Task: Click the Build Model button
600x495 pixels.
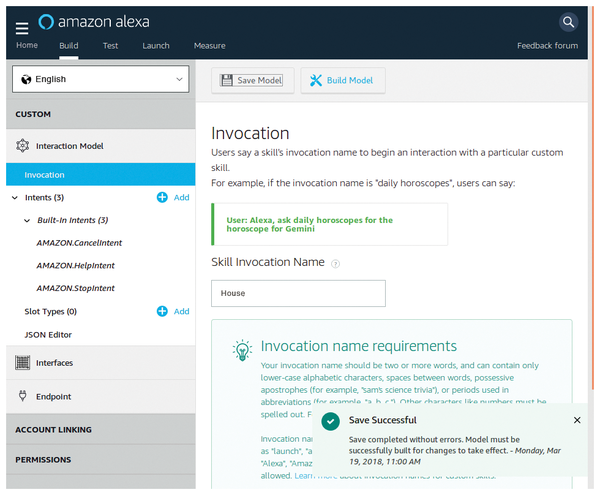Action: click(x=343, y=80)
